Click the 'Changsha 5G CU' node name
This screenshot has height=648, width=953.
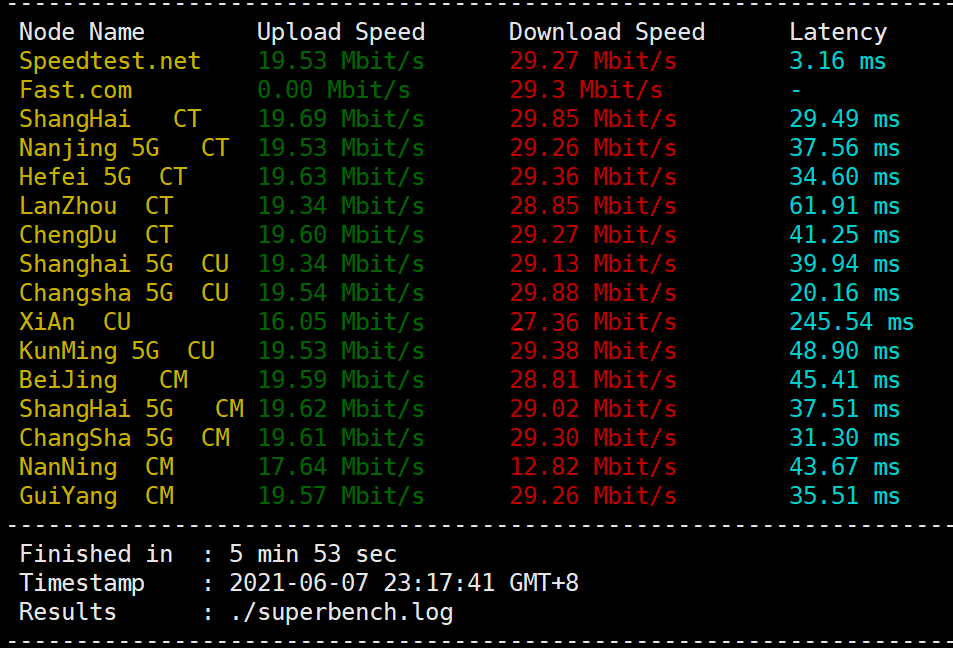(x=124, y=293)
